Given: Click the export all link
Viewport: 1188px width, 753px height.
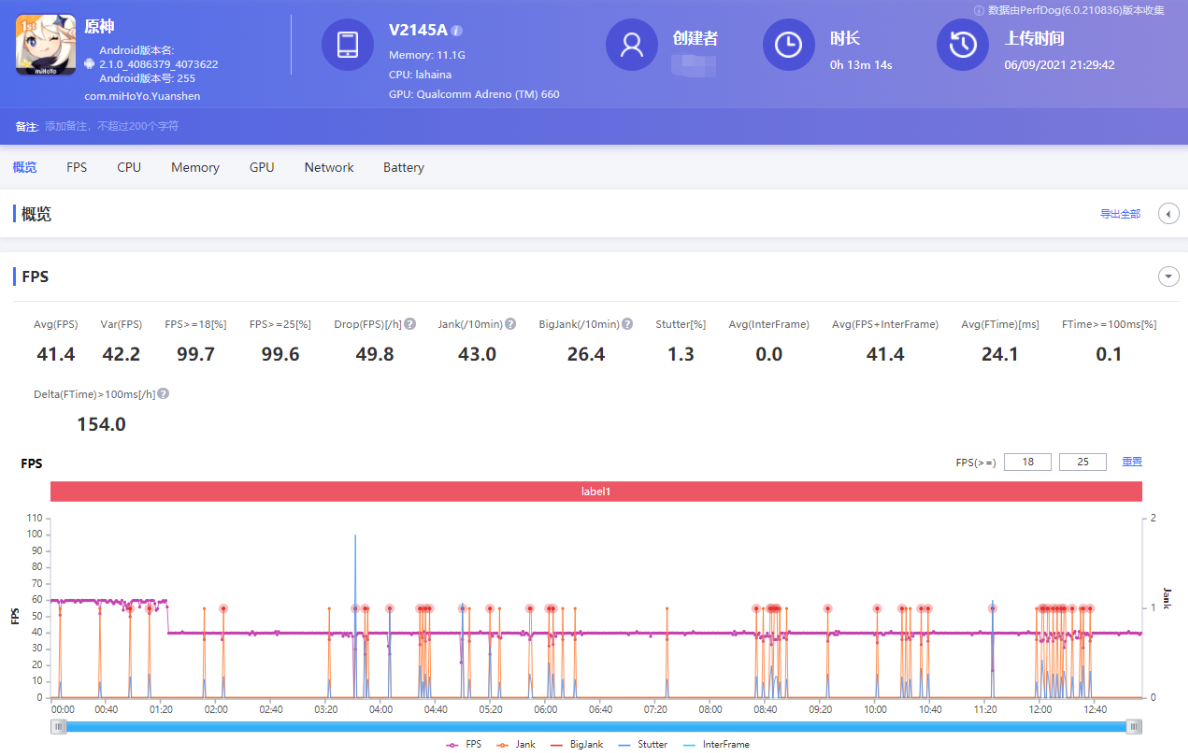Looking at the screenshot, I should tap(1120, 214).
